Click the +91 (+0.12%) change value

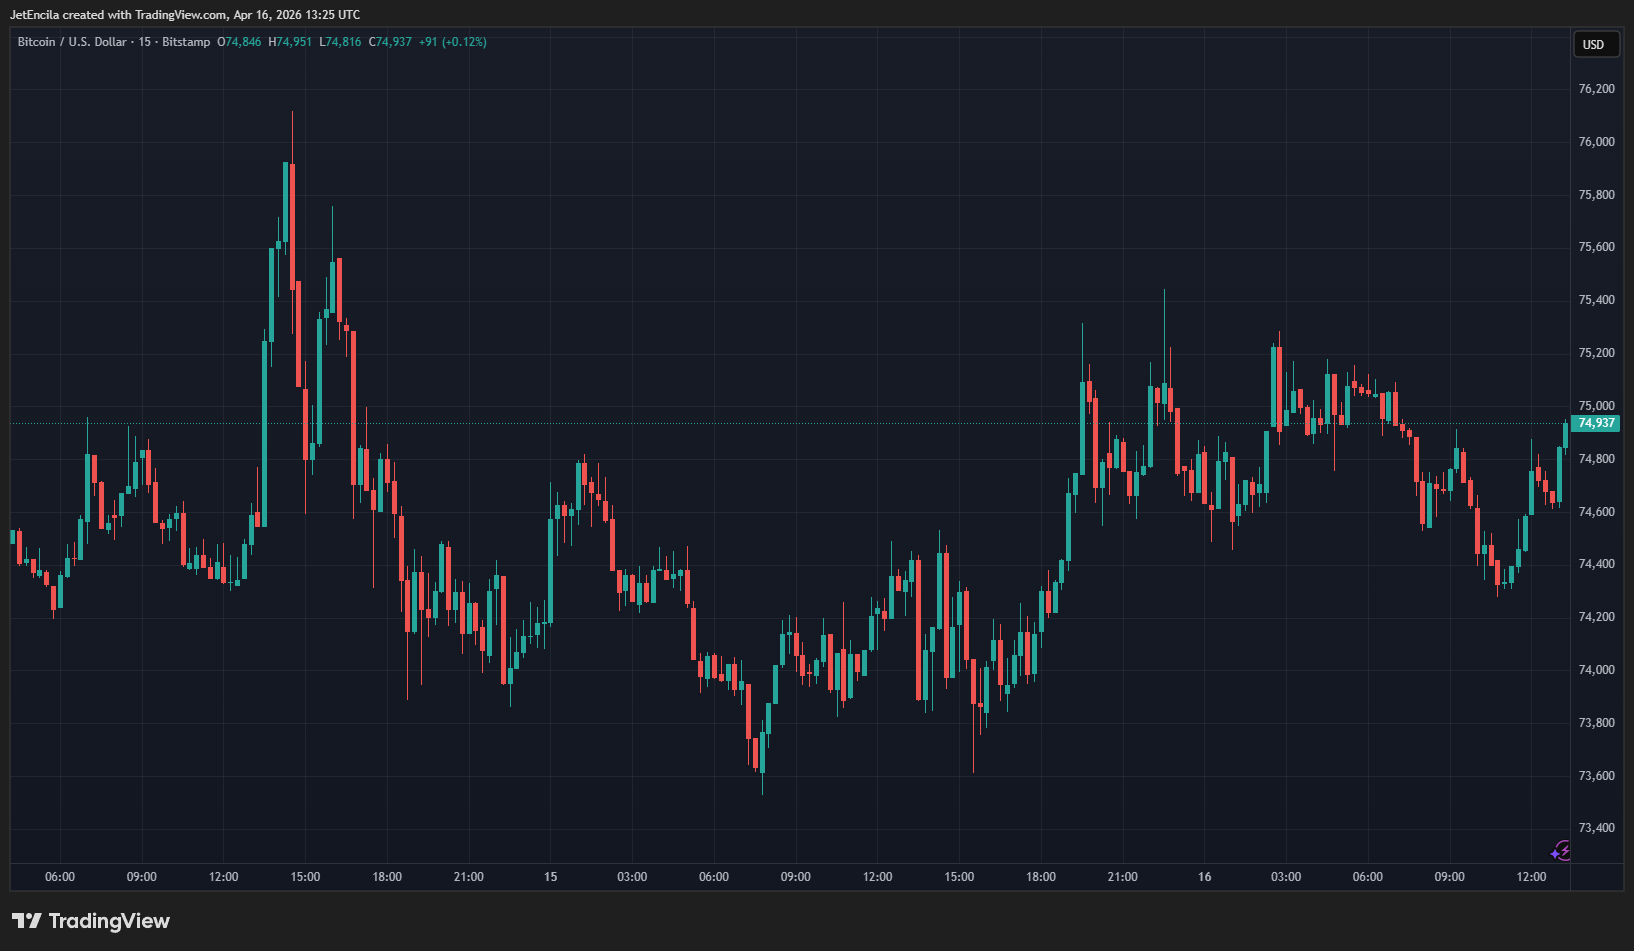pyautogui.click(x=453, y=42)
